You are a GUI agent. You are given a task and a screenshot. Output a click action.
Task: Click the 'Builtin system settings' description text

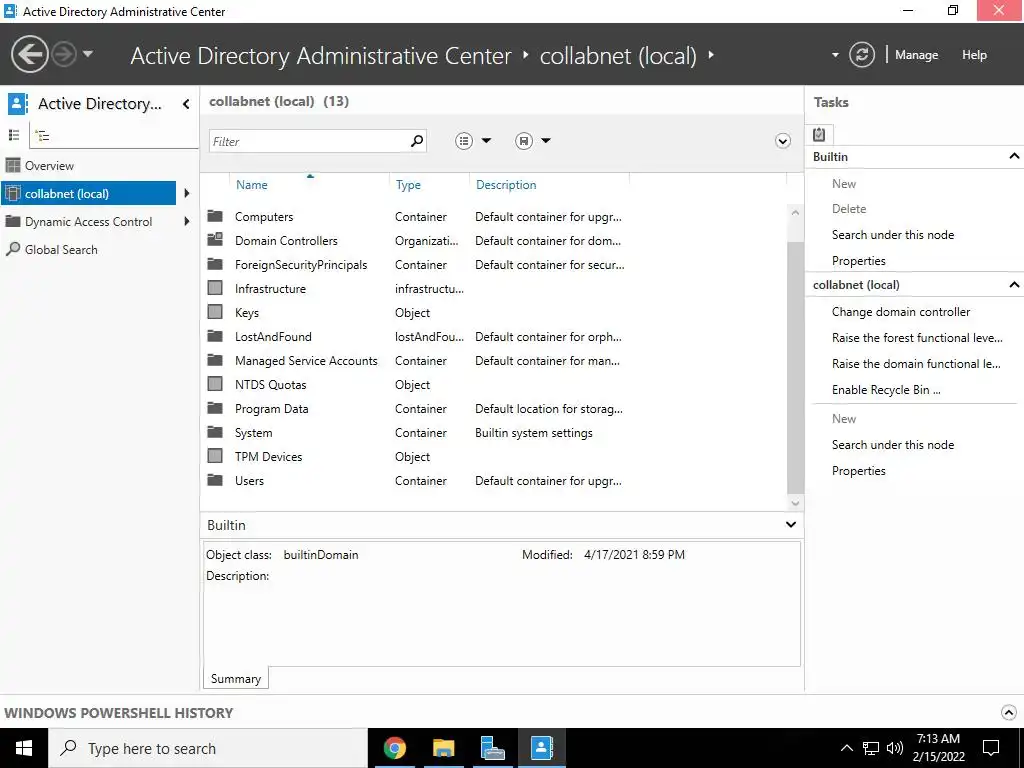click(x=534, y=433)
